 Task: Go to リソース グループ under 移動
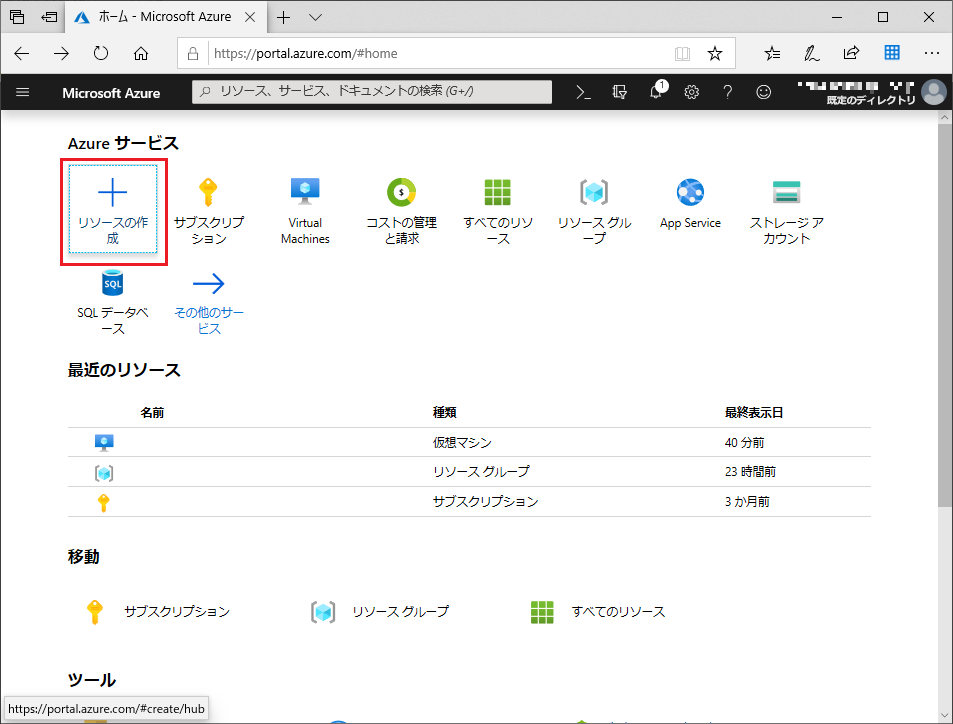[x=380, y=612]
